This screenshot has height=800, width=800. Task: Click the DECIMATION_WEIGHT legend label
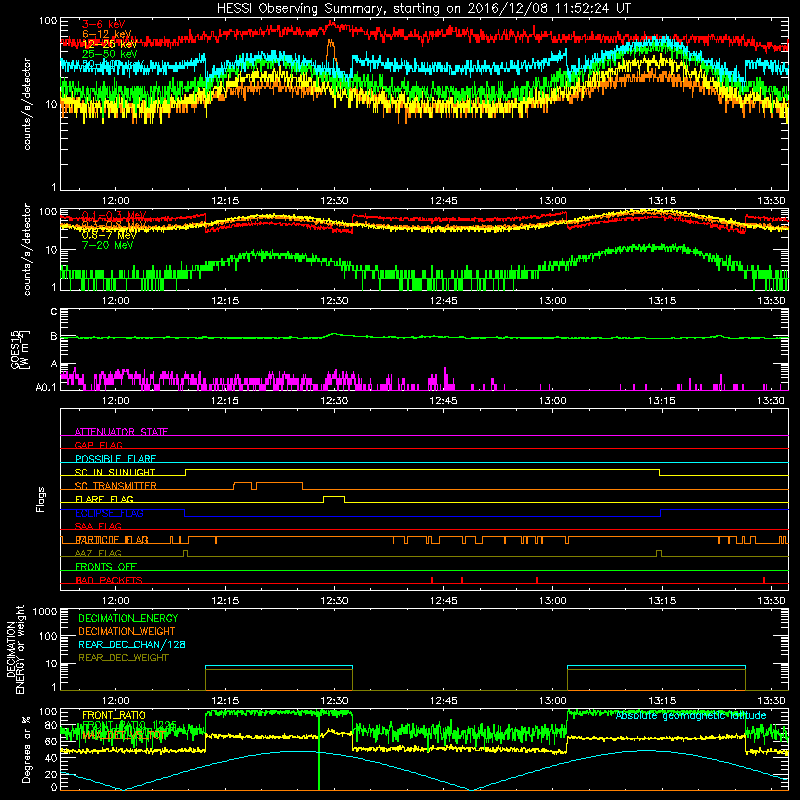click(x=127, y=632)
